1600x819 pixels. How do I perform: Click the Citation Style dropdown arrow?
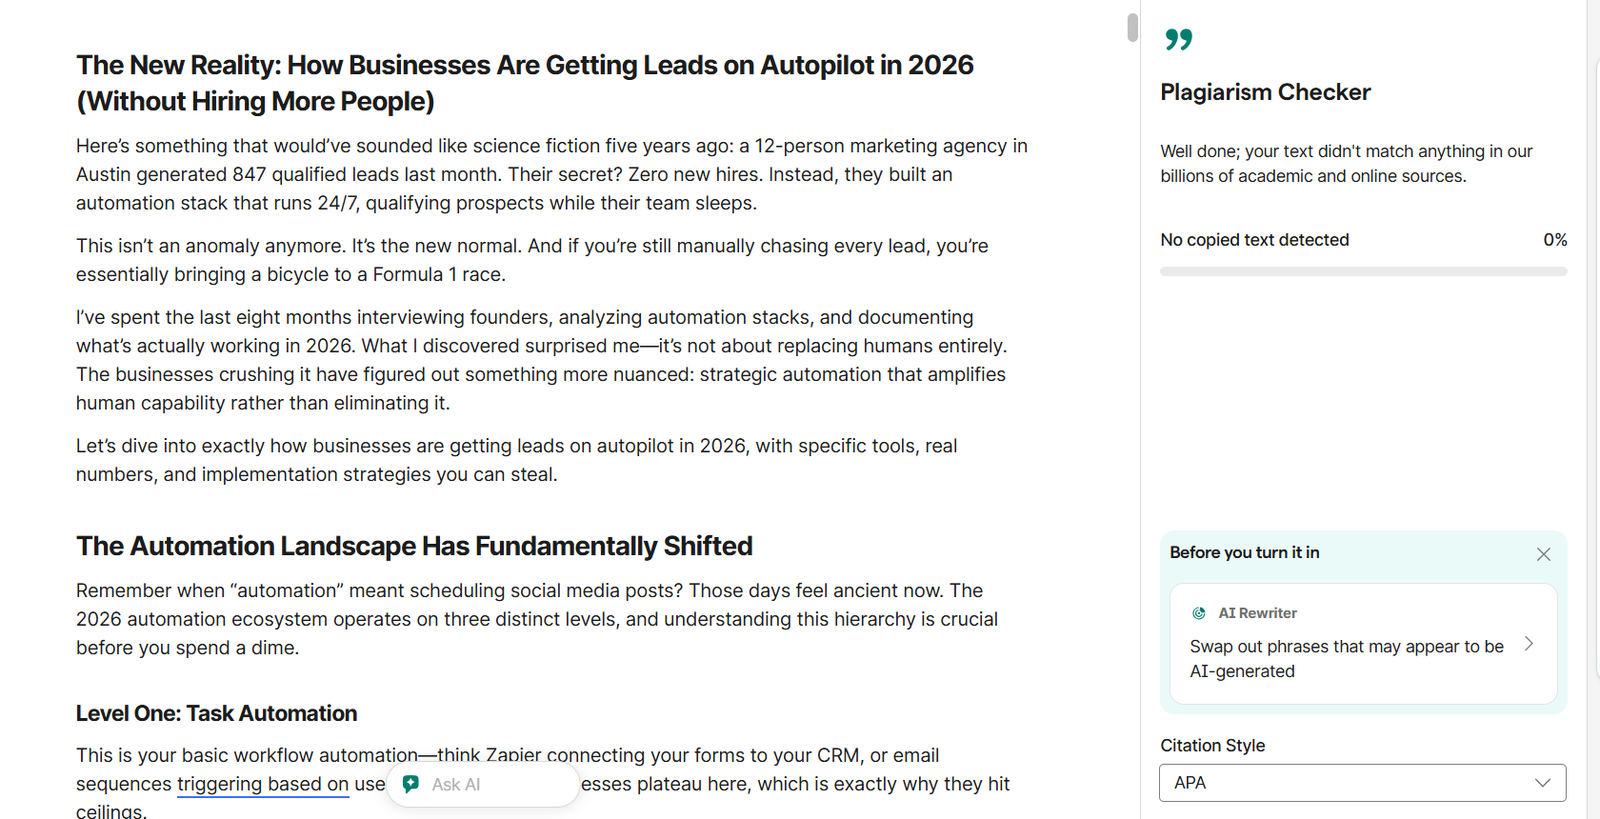[x=1542, y=783]
